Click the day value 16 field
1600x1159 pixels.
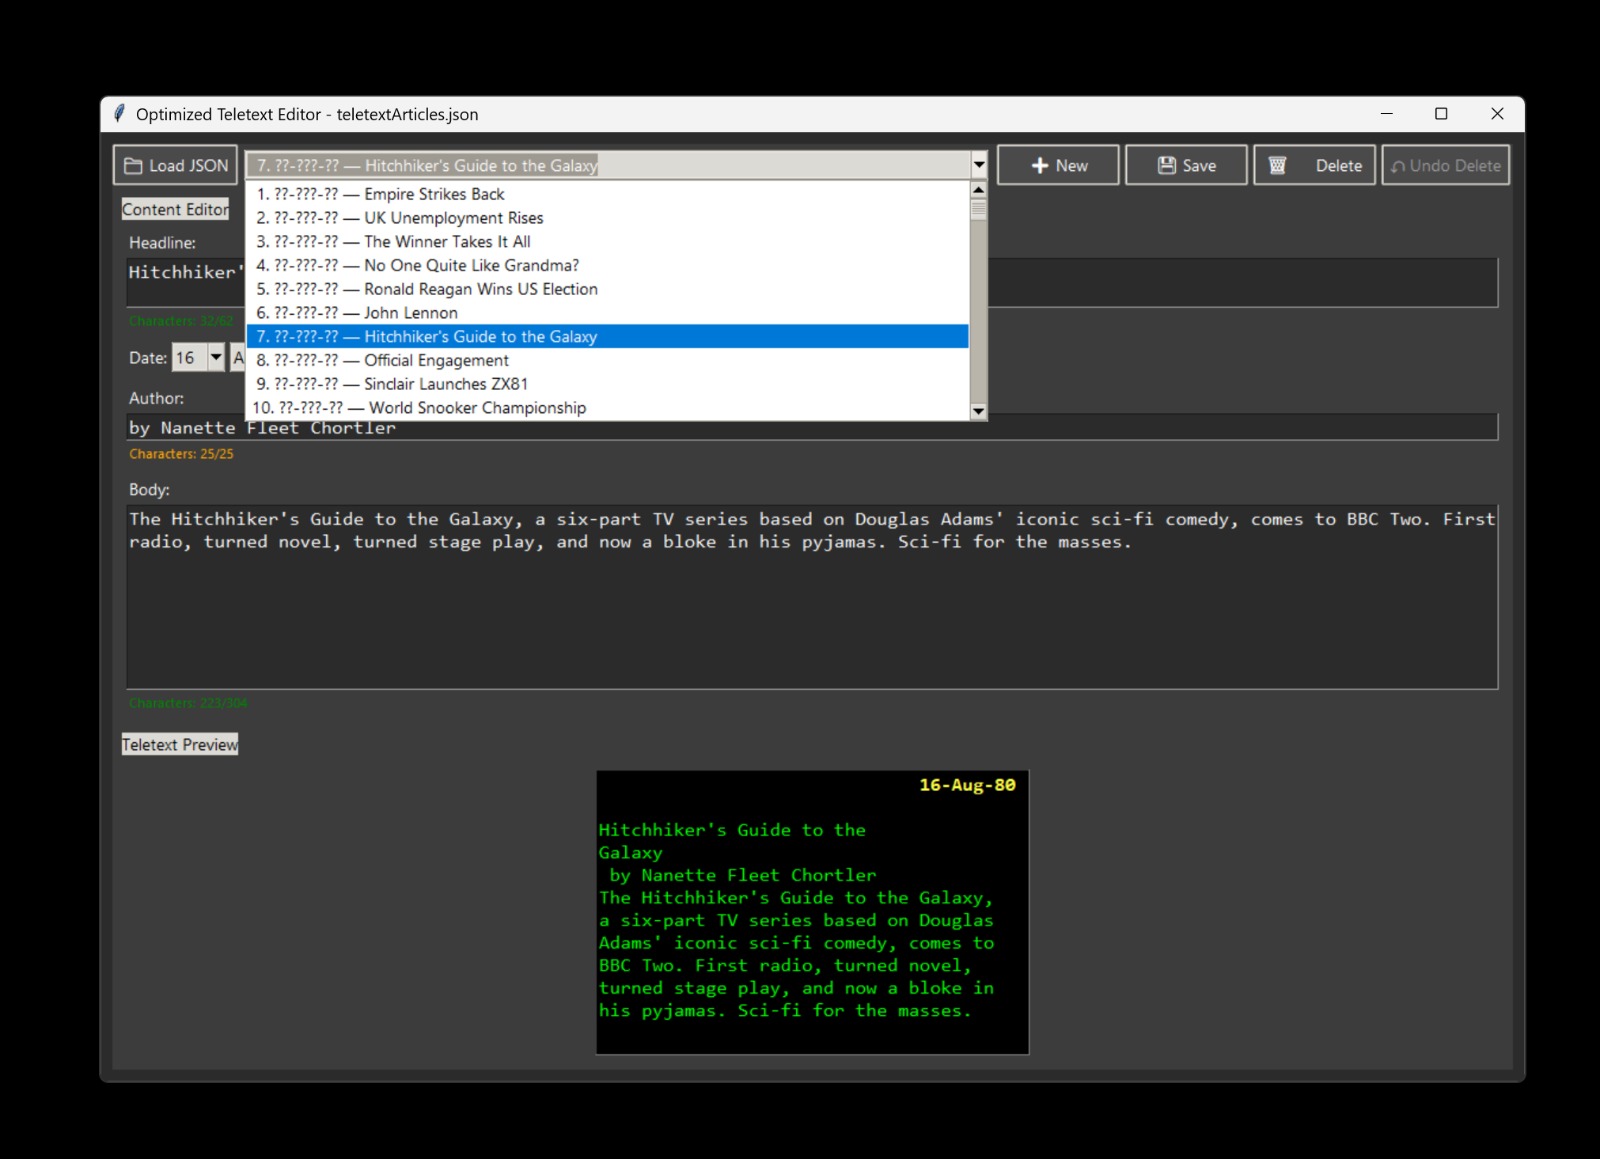(x=189, y=357)
